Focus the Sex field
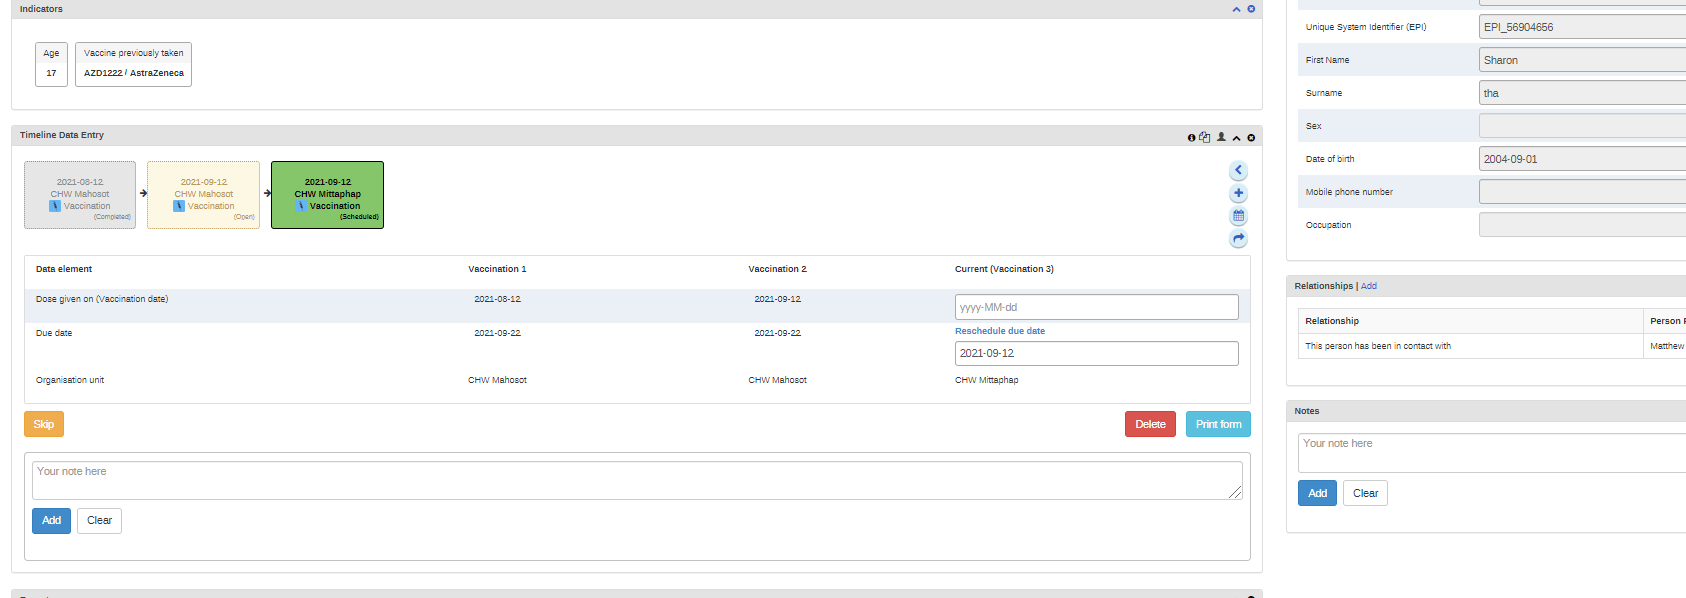Image resolution: width=1686 pixels, height=598 pixels. tap(1582, 126)
